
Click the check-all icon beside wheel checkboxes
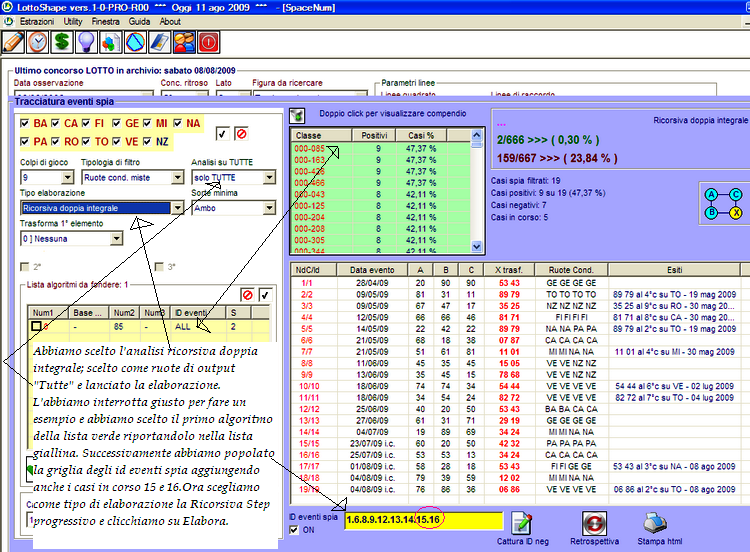tap(222, 134)
